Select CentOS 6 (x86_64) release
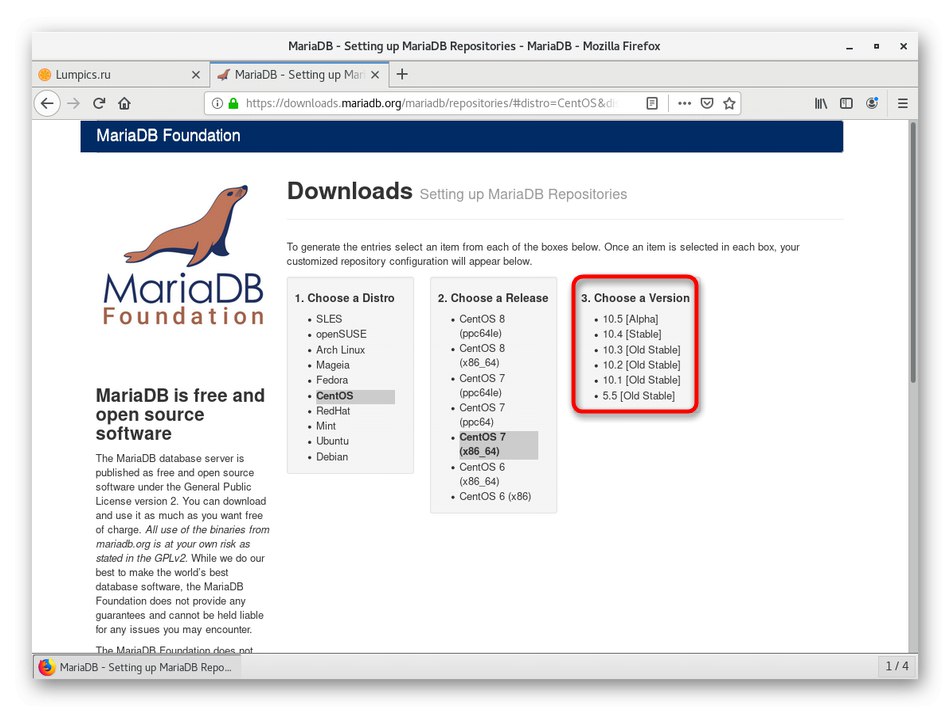 click(482, 475)
